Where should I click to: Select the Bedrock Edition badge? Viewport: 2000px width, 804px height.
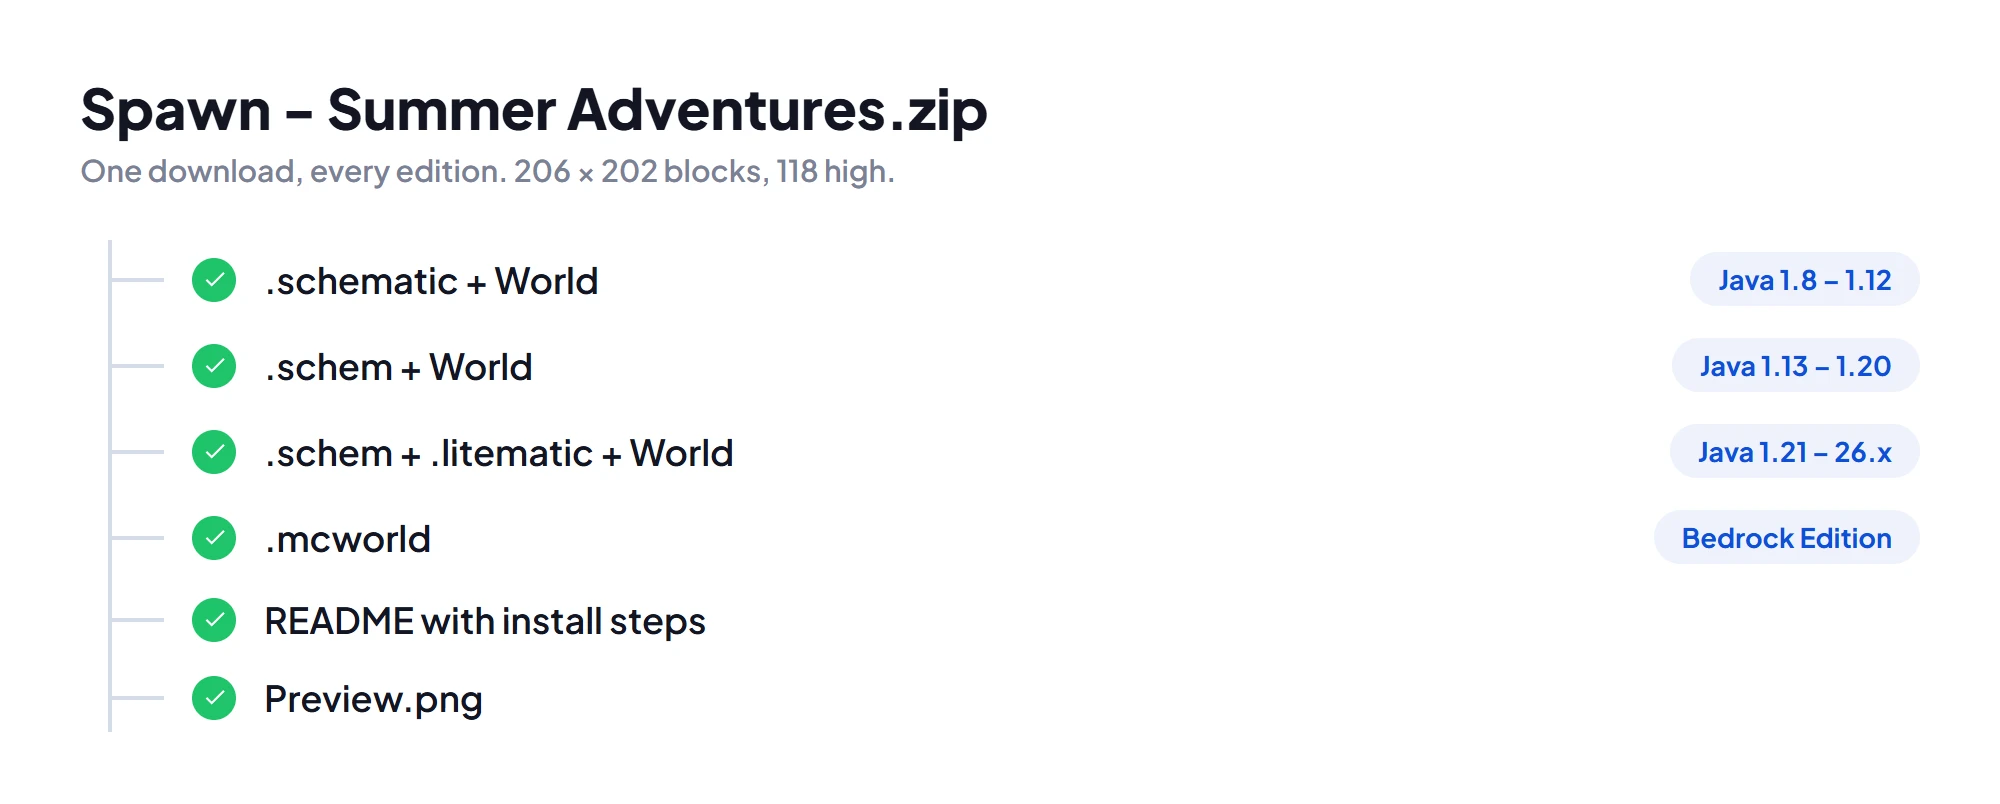(1786, 538)
